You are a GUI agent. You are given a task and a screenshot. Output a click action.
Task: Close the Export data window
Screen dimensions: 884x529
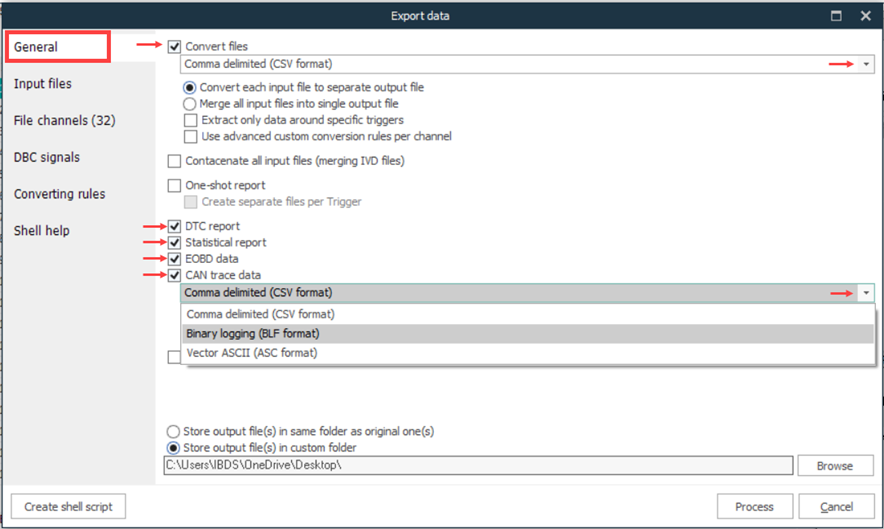pyautogui.click(x=866, y=16)
